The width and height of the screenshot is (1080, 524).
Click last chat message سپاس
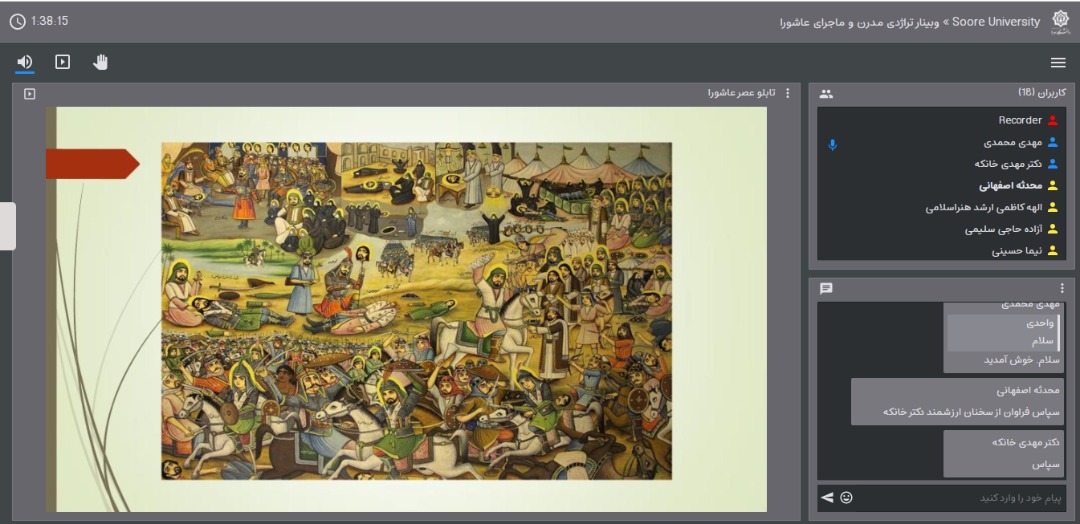click(1045, 465)
